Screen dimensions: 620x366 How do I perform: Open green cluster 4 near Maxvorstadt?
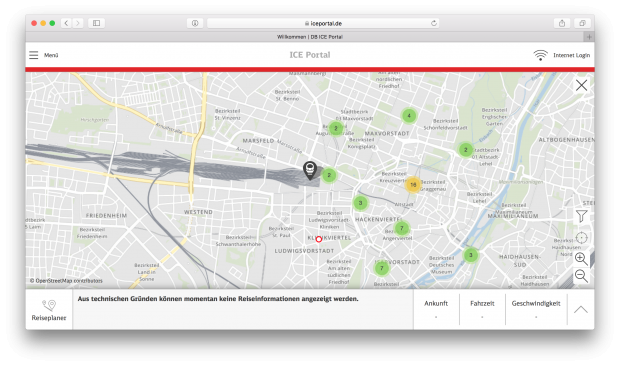click(x=409, y=116)
